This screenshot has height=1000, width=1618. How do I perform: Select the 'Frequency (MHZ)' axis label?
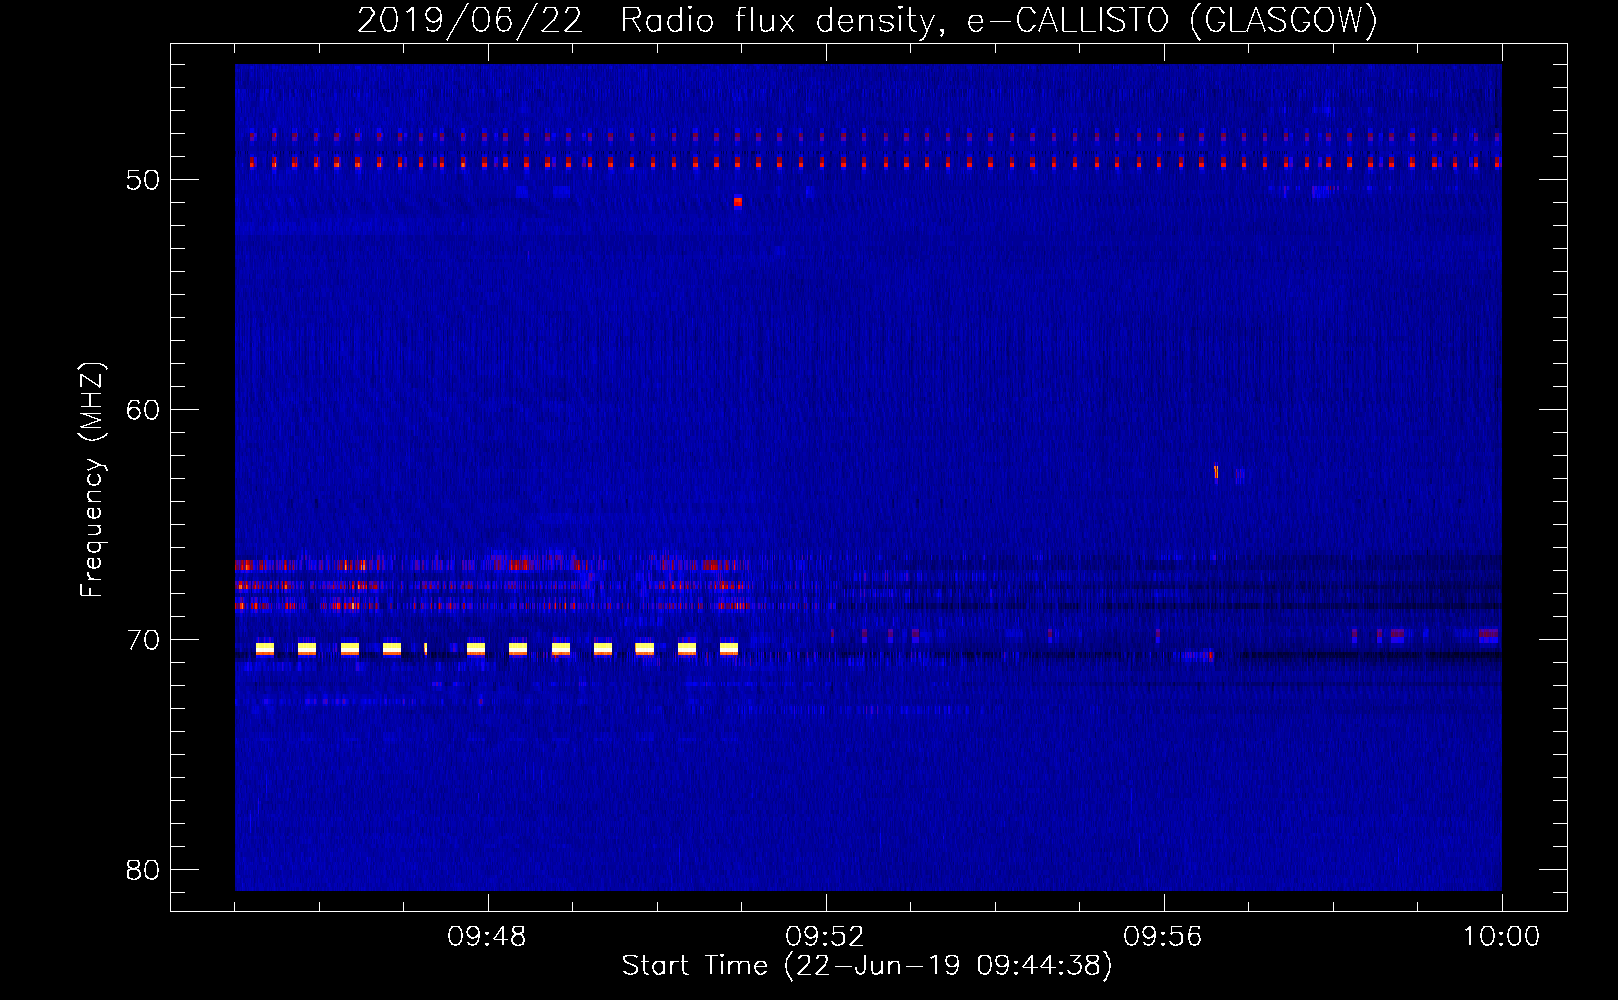(x=92, y=480)
